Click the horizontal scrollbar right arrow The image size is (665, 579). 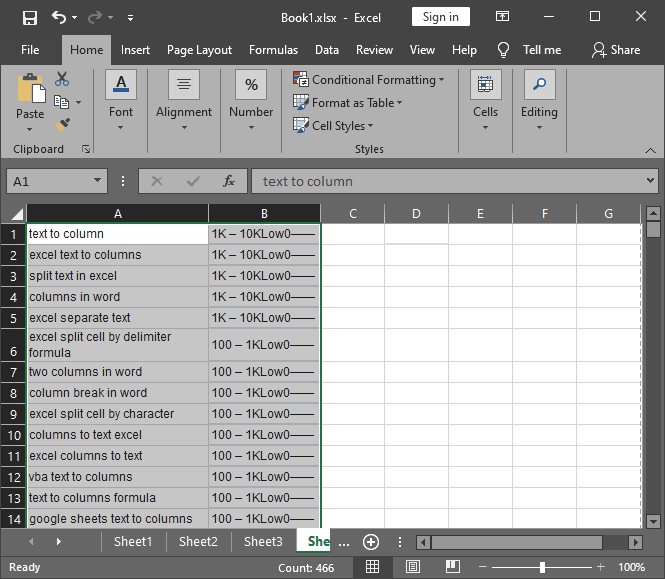click(x=635, y=542)
